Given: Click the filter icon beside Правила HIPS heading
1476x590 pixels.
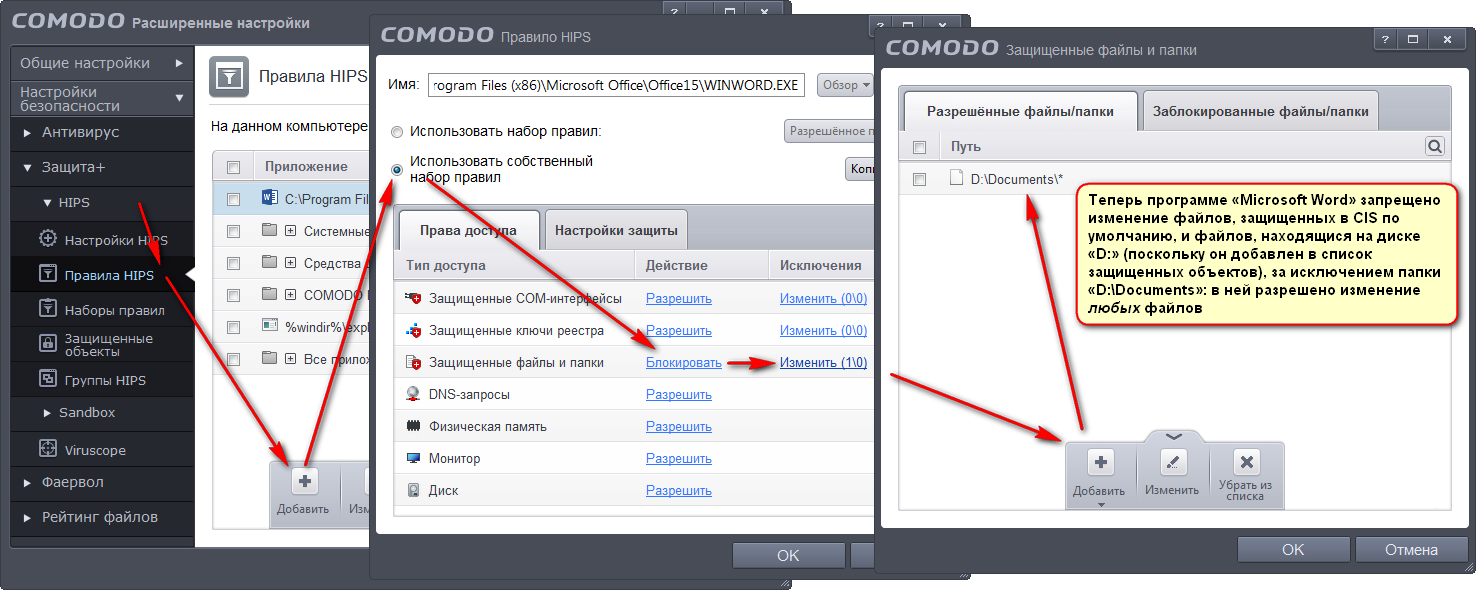Looking at the screenshot, I should pyautogui.click(x=229, y=76).
